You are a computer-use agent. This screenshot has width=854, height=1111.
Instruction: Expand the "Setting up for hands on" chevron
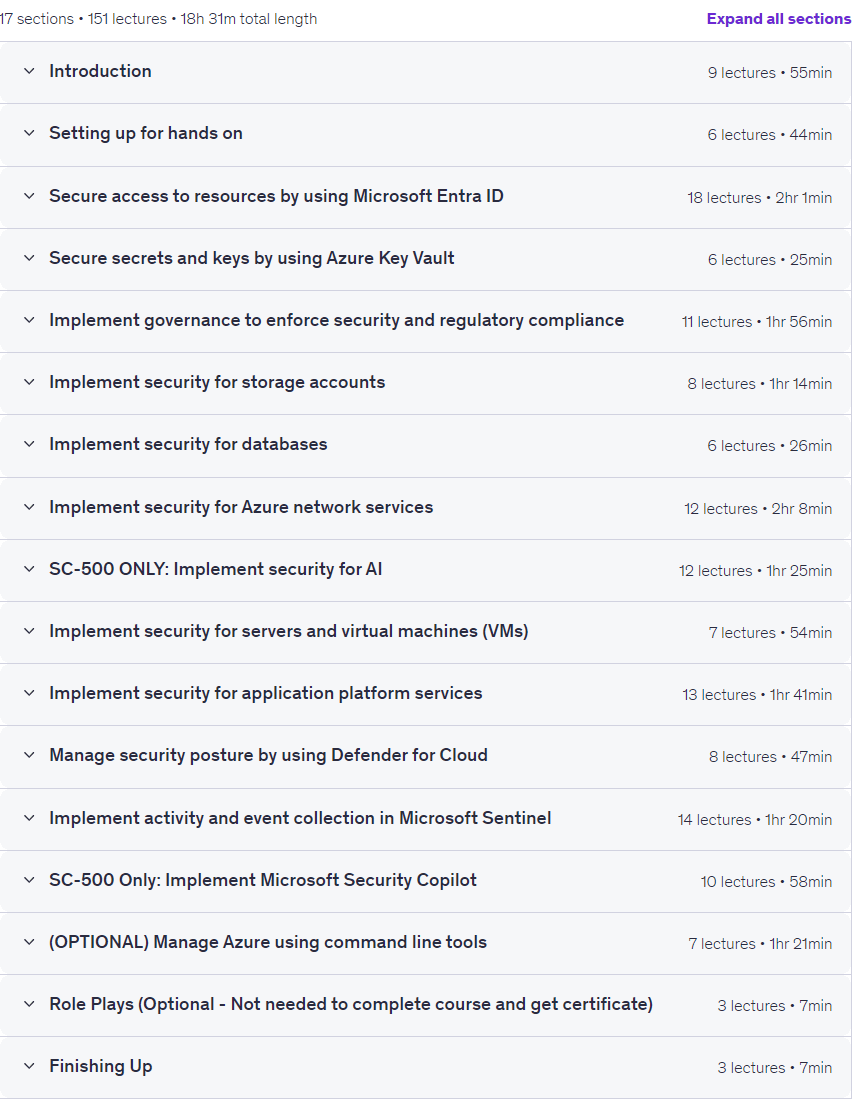[29, 133]
